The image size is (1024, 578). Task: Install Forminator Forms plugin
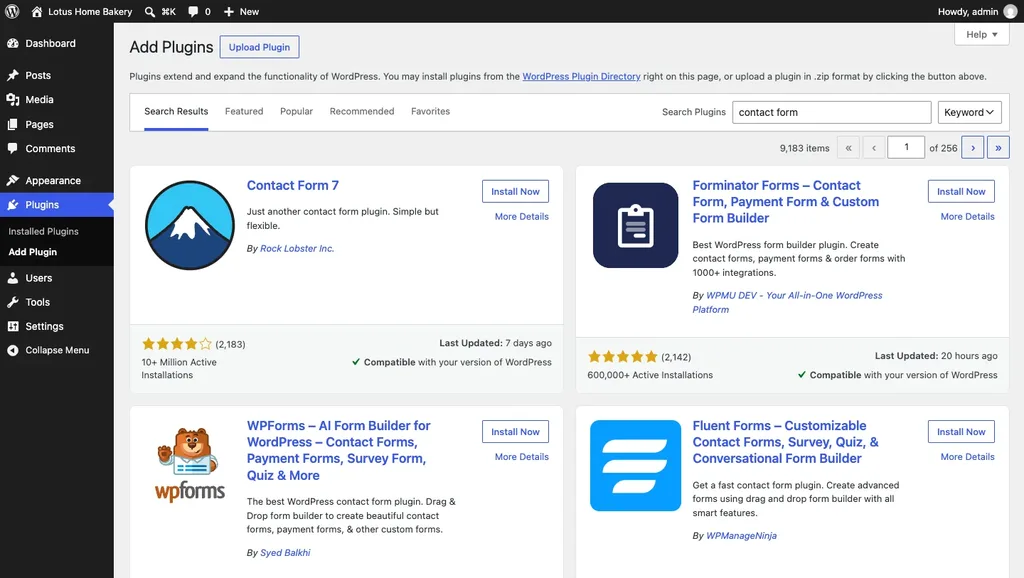coord(961,191)
